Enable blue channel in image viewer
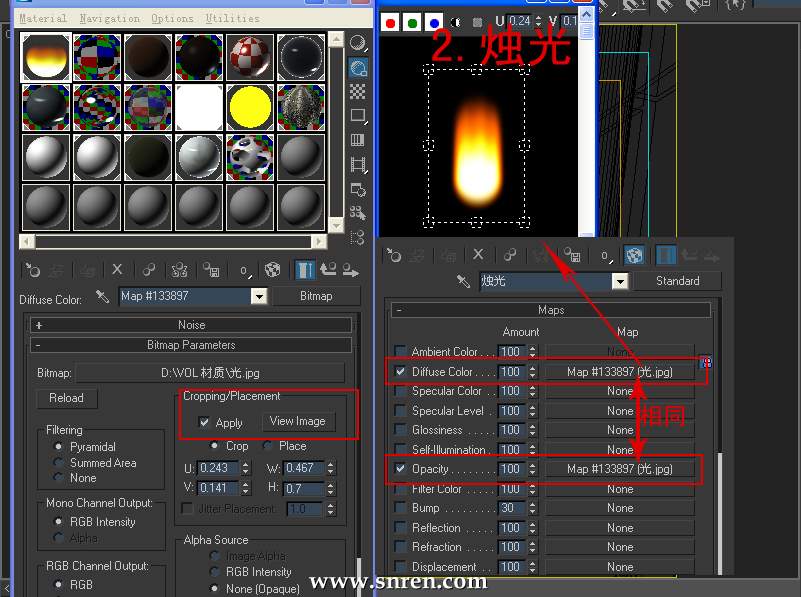Viewport: 801px width, 597px height. 434,23
